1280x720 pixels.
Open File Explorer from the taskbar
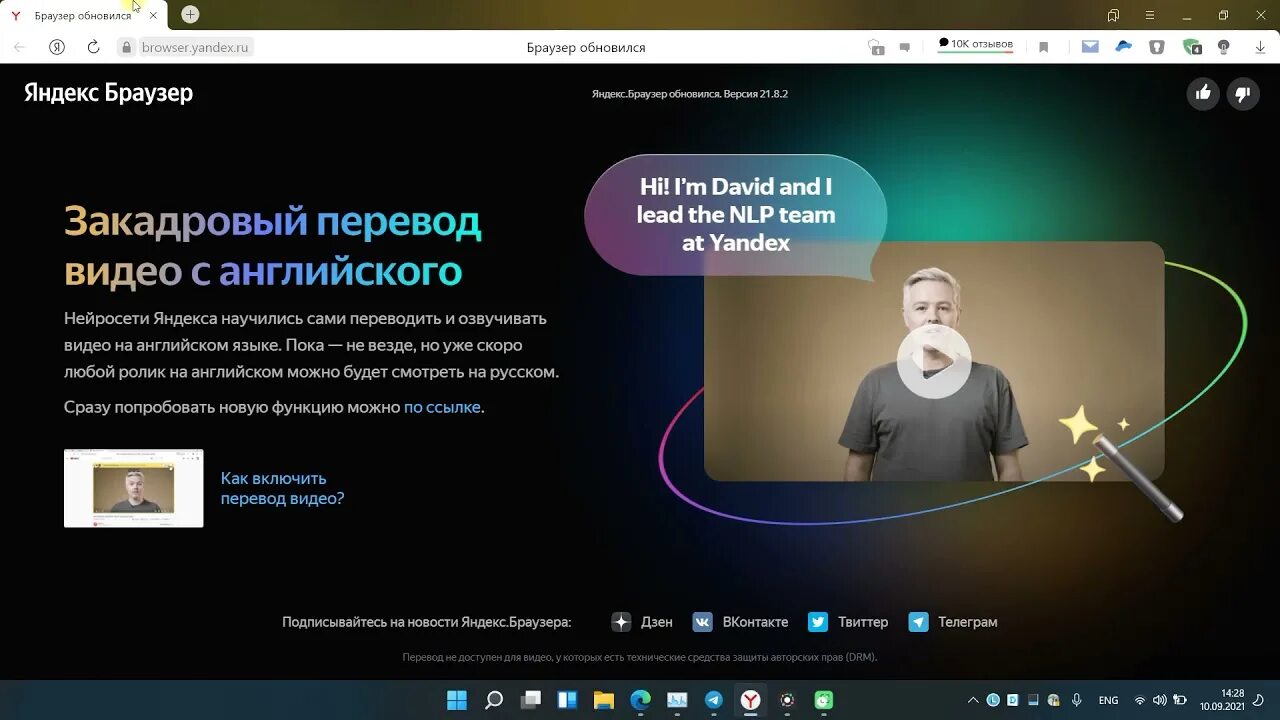(x=604, y=700)
